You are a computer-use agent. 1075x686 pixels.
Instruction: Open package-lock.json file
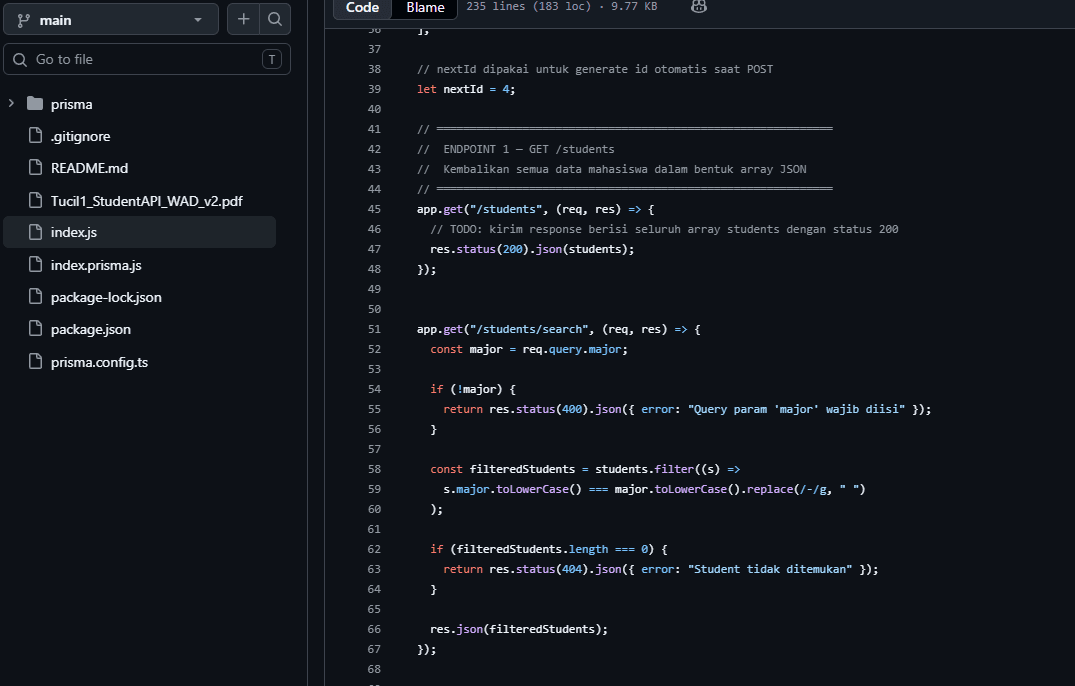[x=106, y=297]
